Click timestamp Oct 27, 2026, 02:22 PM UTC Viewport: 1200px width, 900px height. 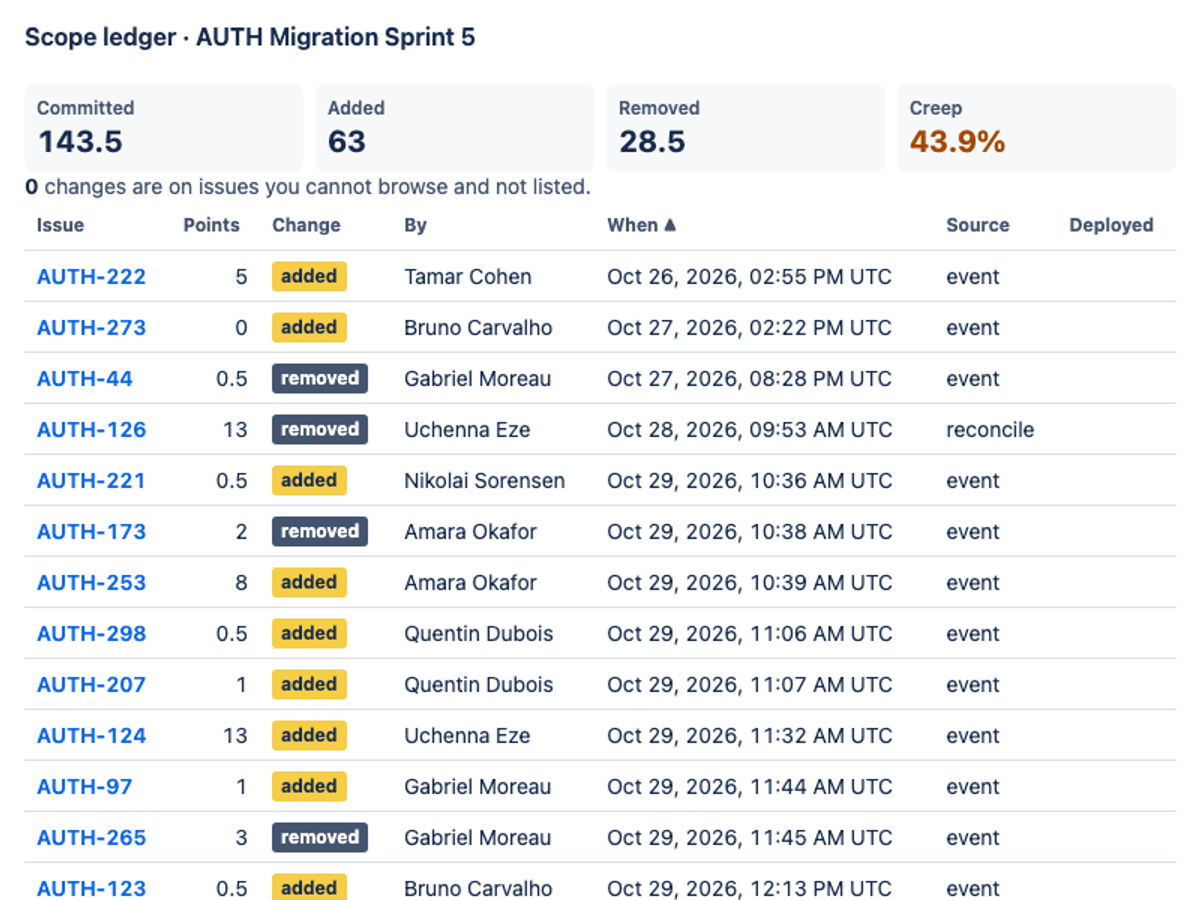pos(749,328)
